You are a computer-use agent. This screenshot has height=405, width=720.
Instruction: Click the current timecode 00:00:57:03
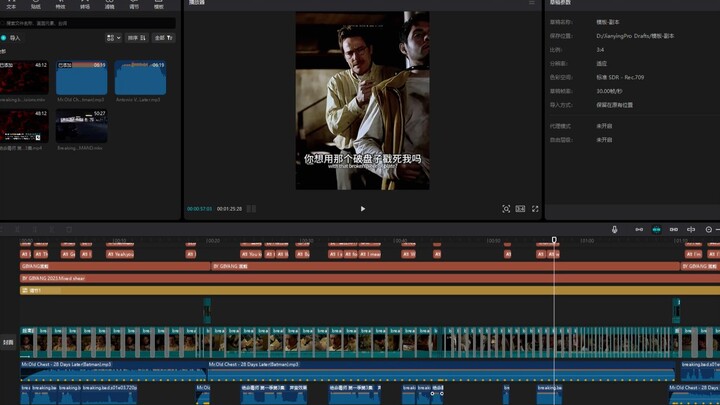pos(199,209)
